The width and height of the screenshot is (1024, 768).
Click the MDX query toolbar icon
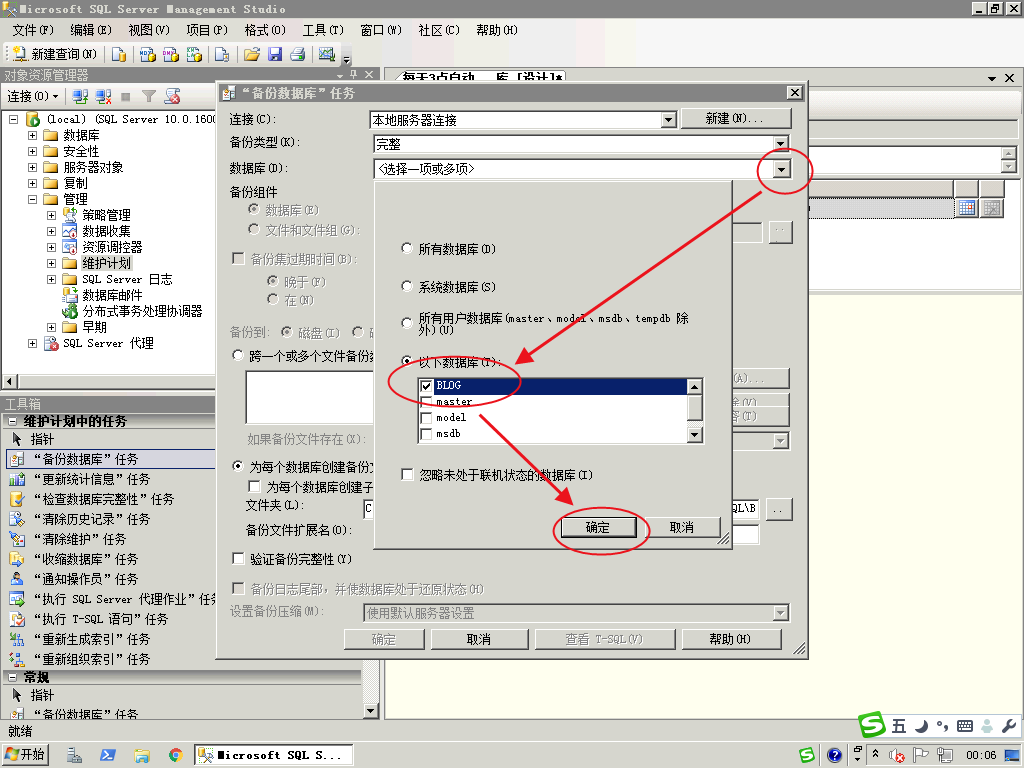coord(148,54)
